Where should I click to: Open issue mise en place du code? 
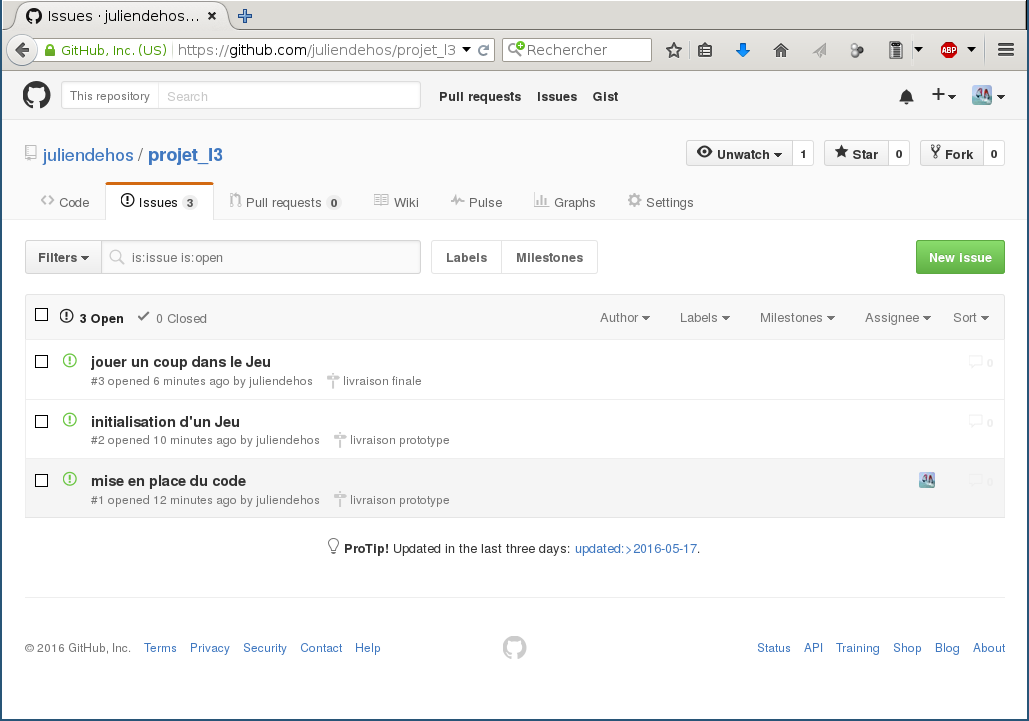tap(168, 481)
